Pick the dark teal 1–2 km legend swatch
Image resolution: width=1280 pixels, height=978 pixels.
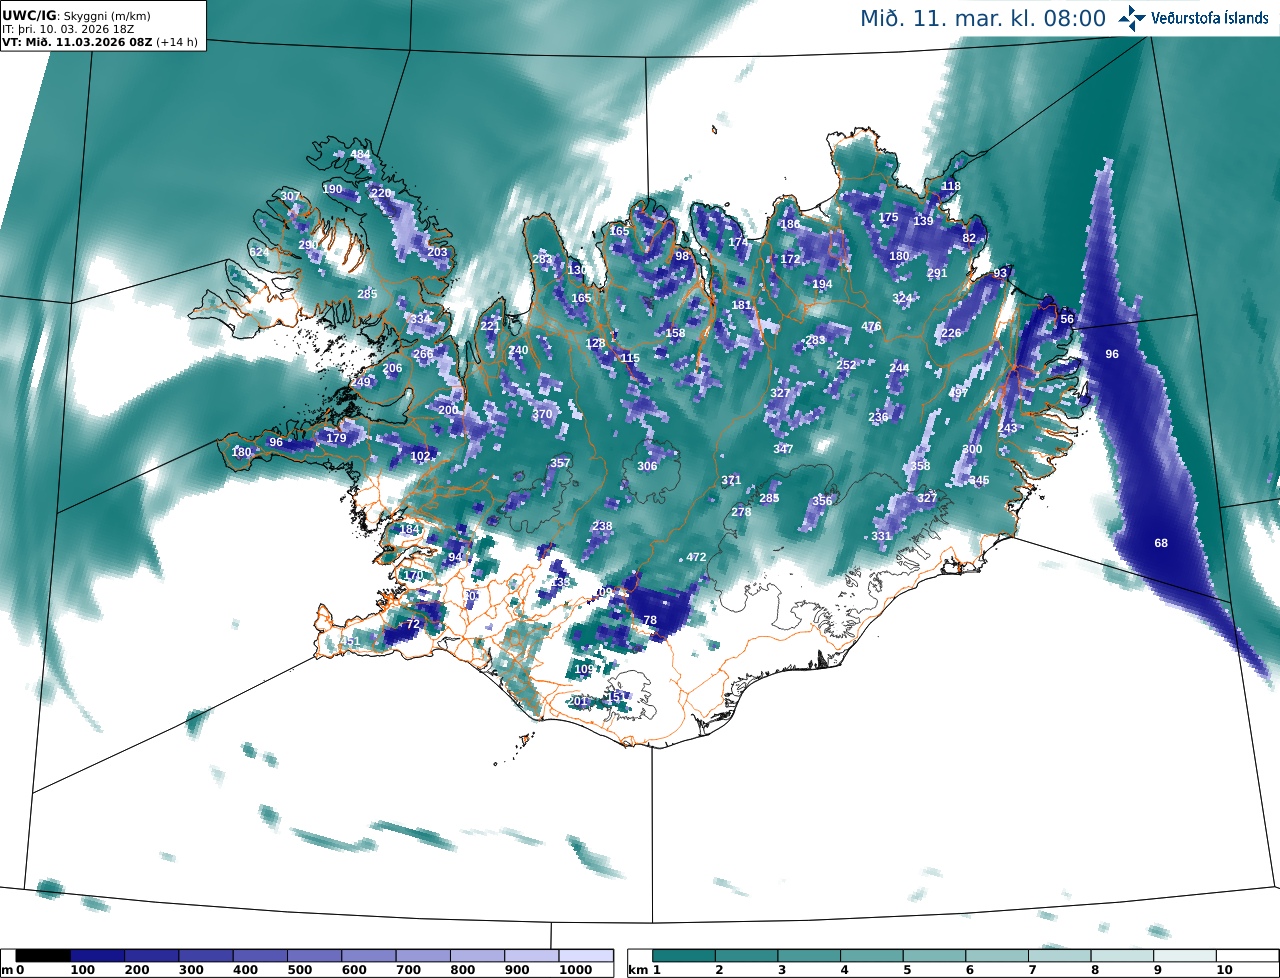(x=684, y=956)
